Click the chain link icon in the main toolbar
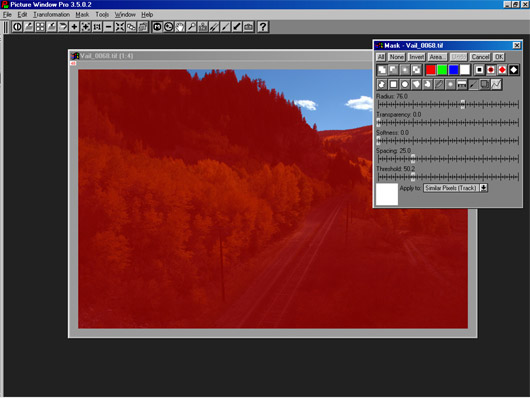 (131, 27)
